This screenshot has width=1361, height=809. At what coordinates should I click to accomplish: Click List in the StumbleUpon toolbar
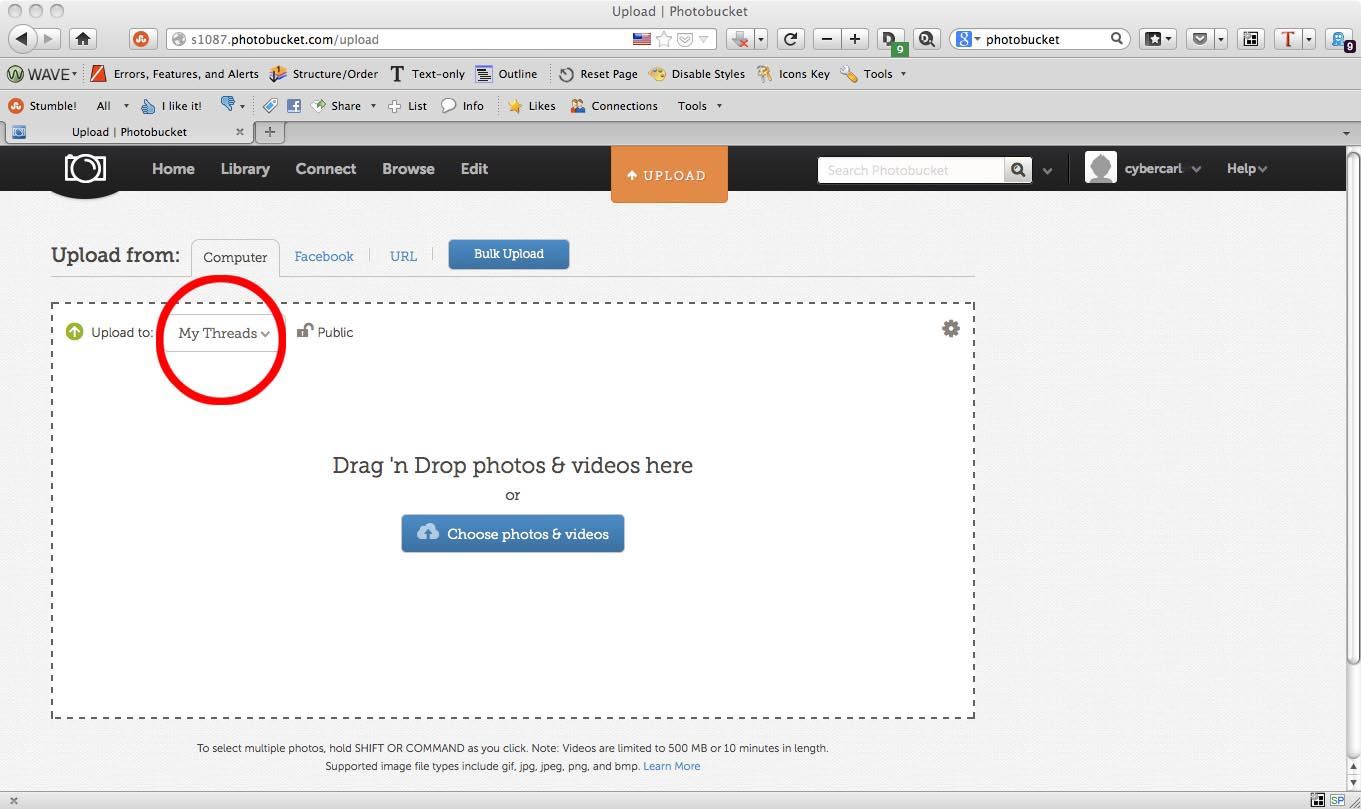pos(408,106)
